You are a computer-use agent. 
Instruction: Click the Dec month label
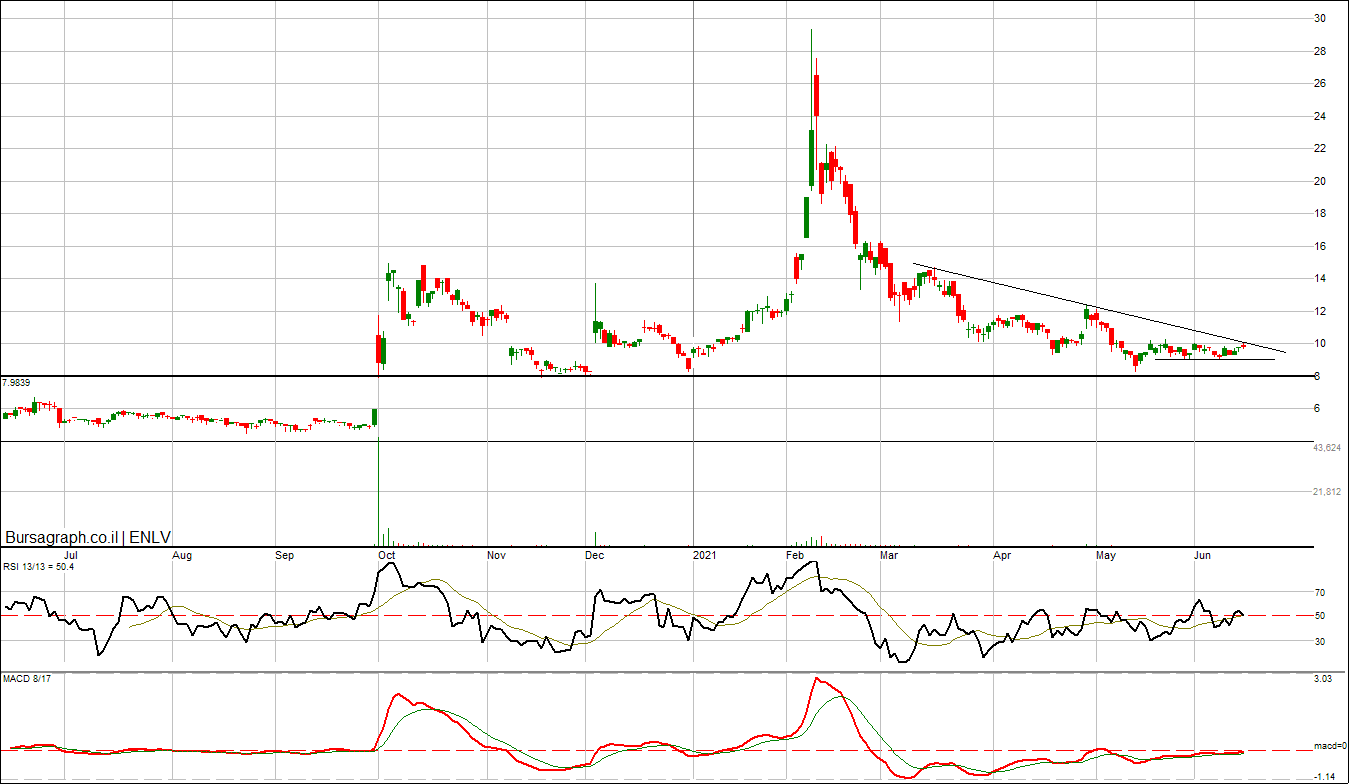click(x=594, y=554)
